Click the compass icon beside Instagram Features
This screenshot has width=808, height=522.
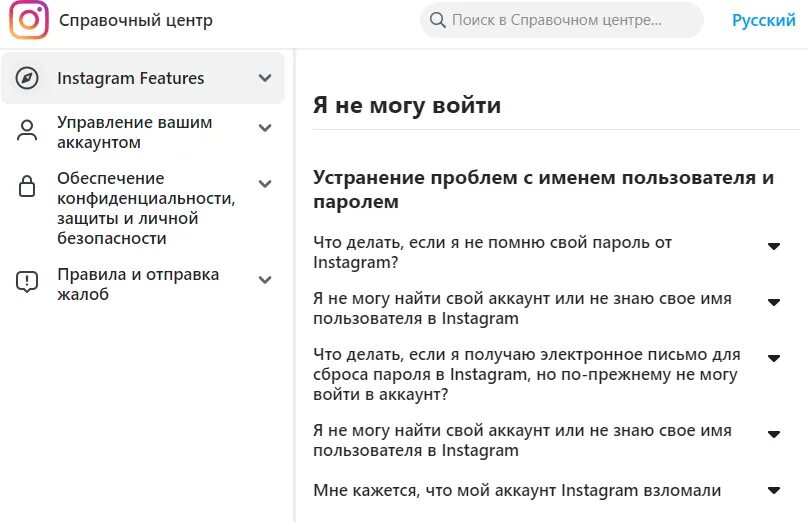pos(27,78)
